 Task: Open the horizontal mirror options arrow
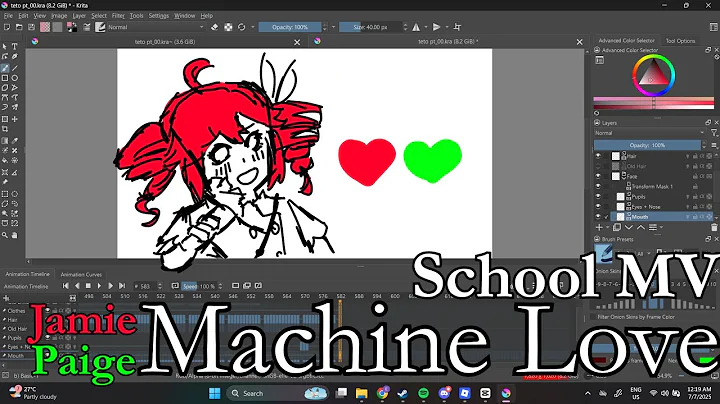(x=426, y=27)
